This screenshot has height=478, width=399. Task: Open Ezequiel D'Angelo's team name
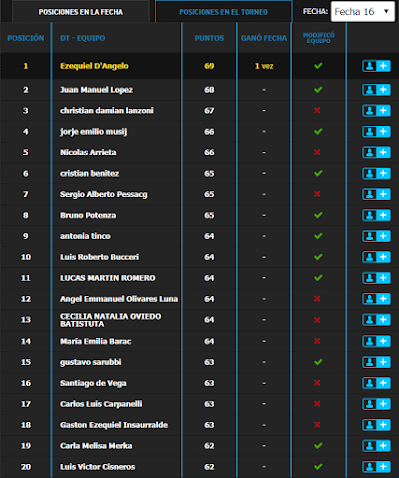coord(94,66)
